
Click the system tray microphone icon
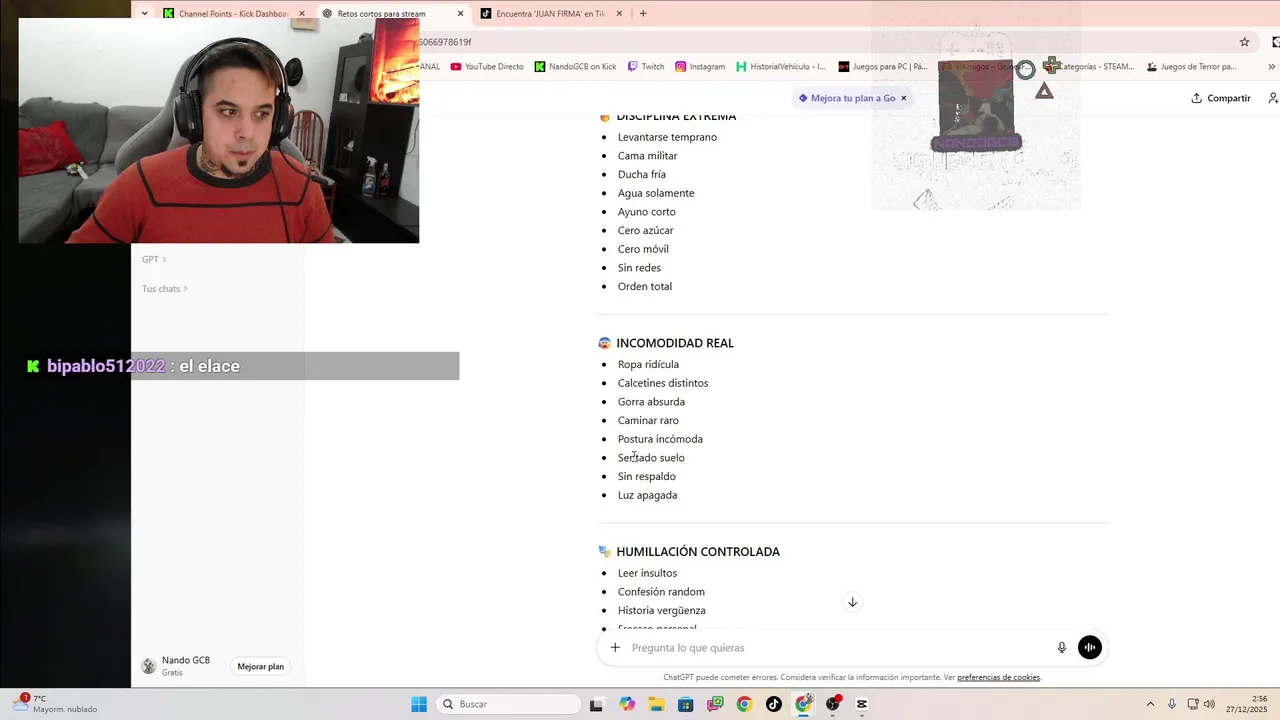pos(1172,704)
